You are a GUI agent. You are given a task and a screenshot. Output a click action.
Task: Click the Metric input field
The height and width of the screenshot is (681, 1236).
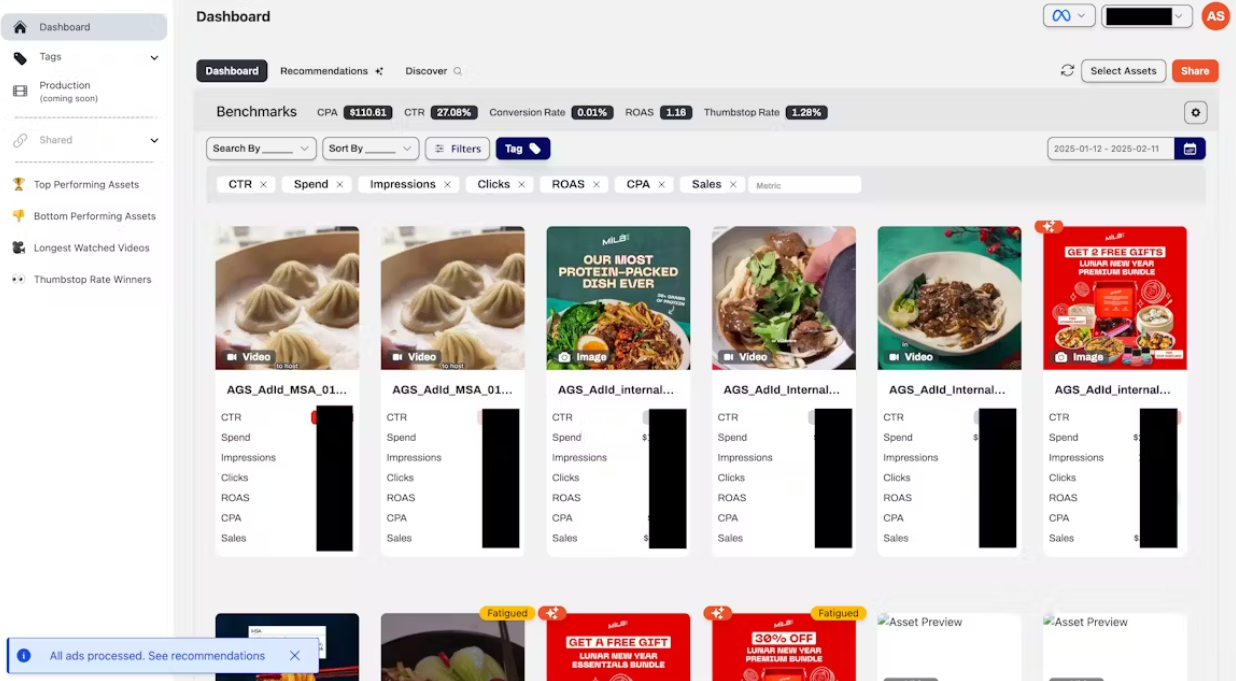[x=804, y=185]
